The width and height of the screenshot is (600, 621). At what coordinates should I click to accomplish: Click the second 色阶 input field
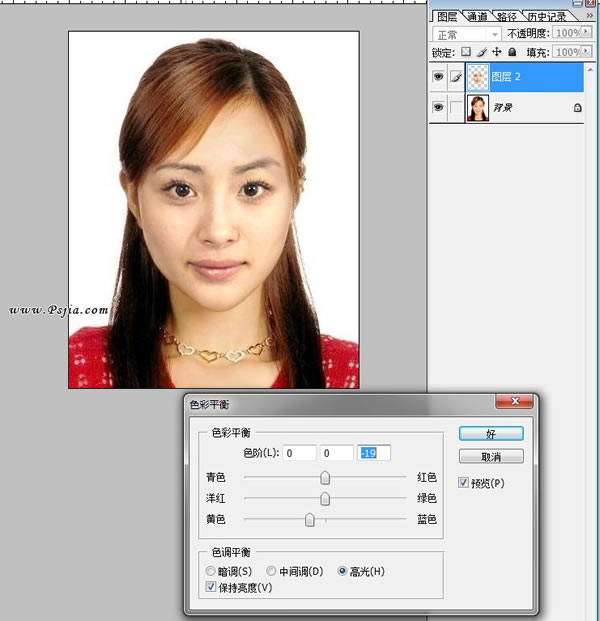336,453
